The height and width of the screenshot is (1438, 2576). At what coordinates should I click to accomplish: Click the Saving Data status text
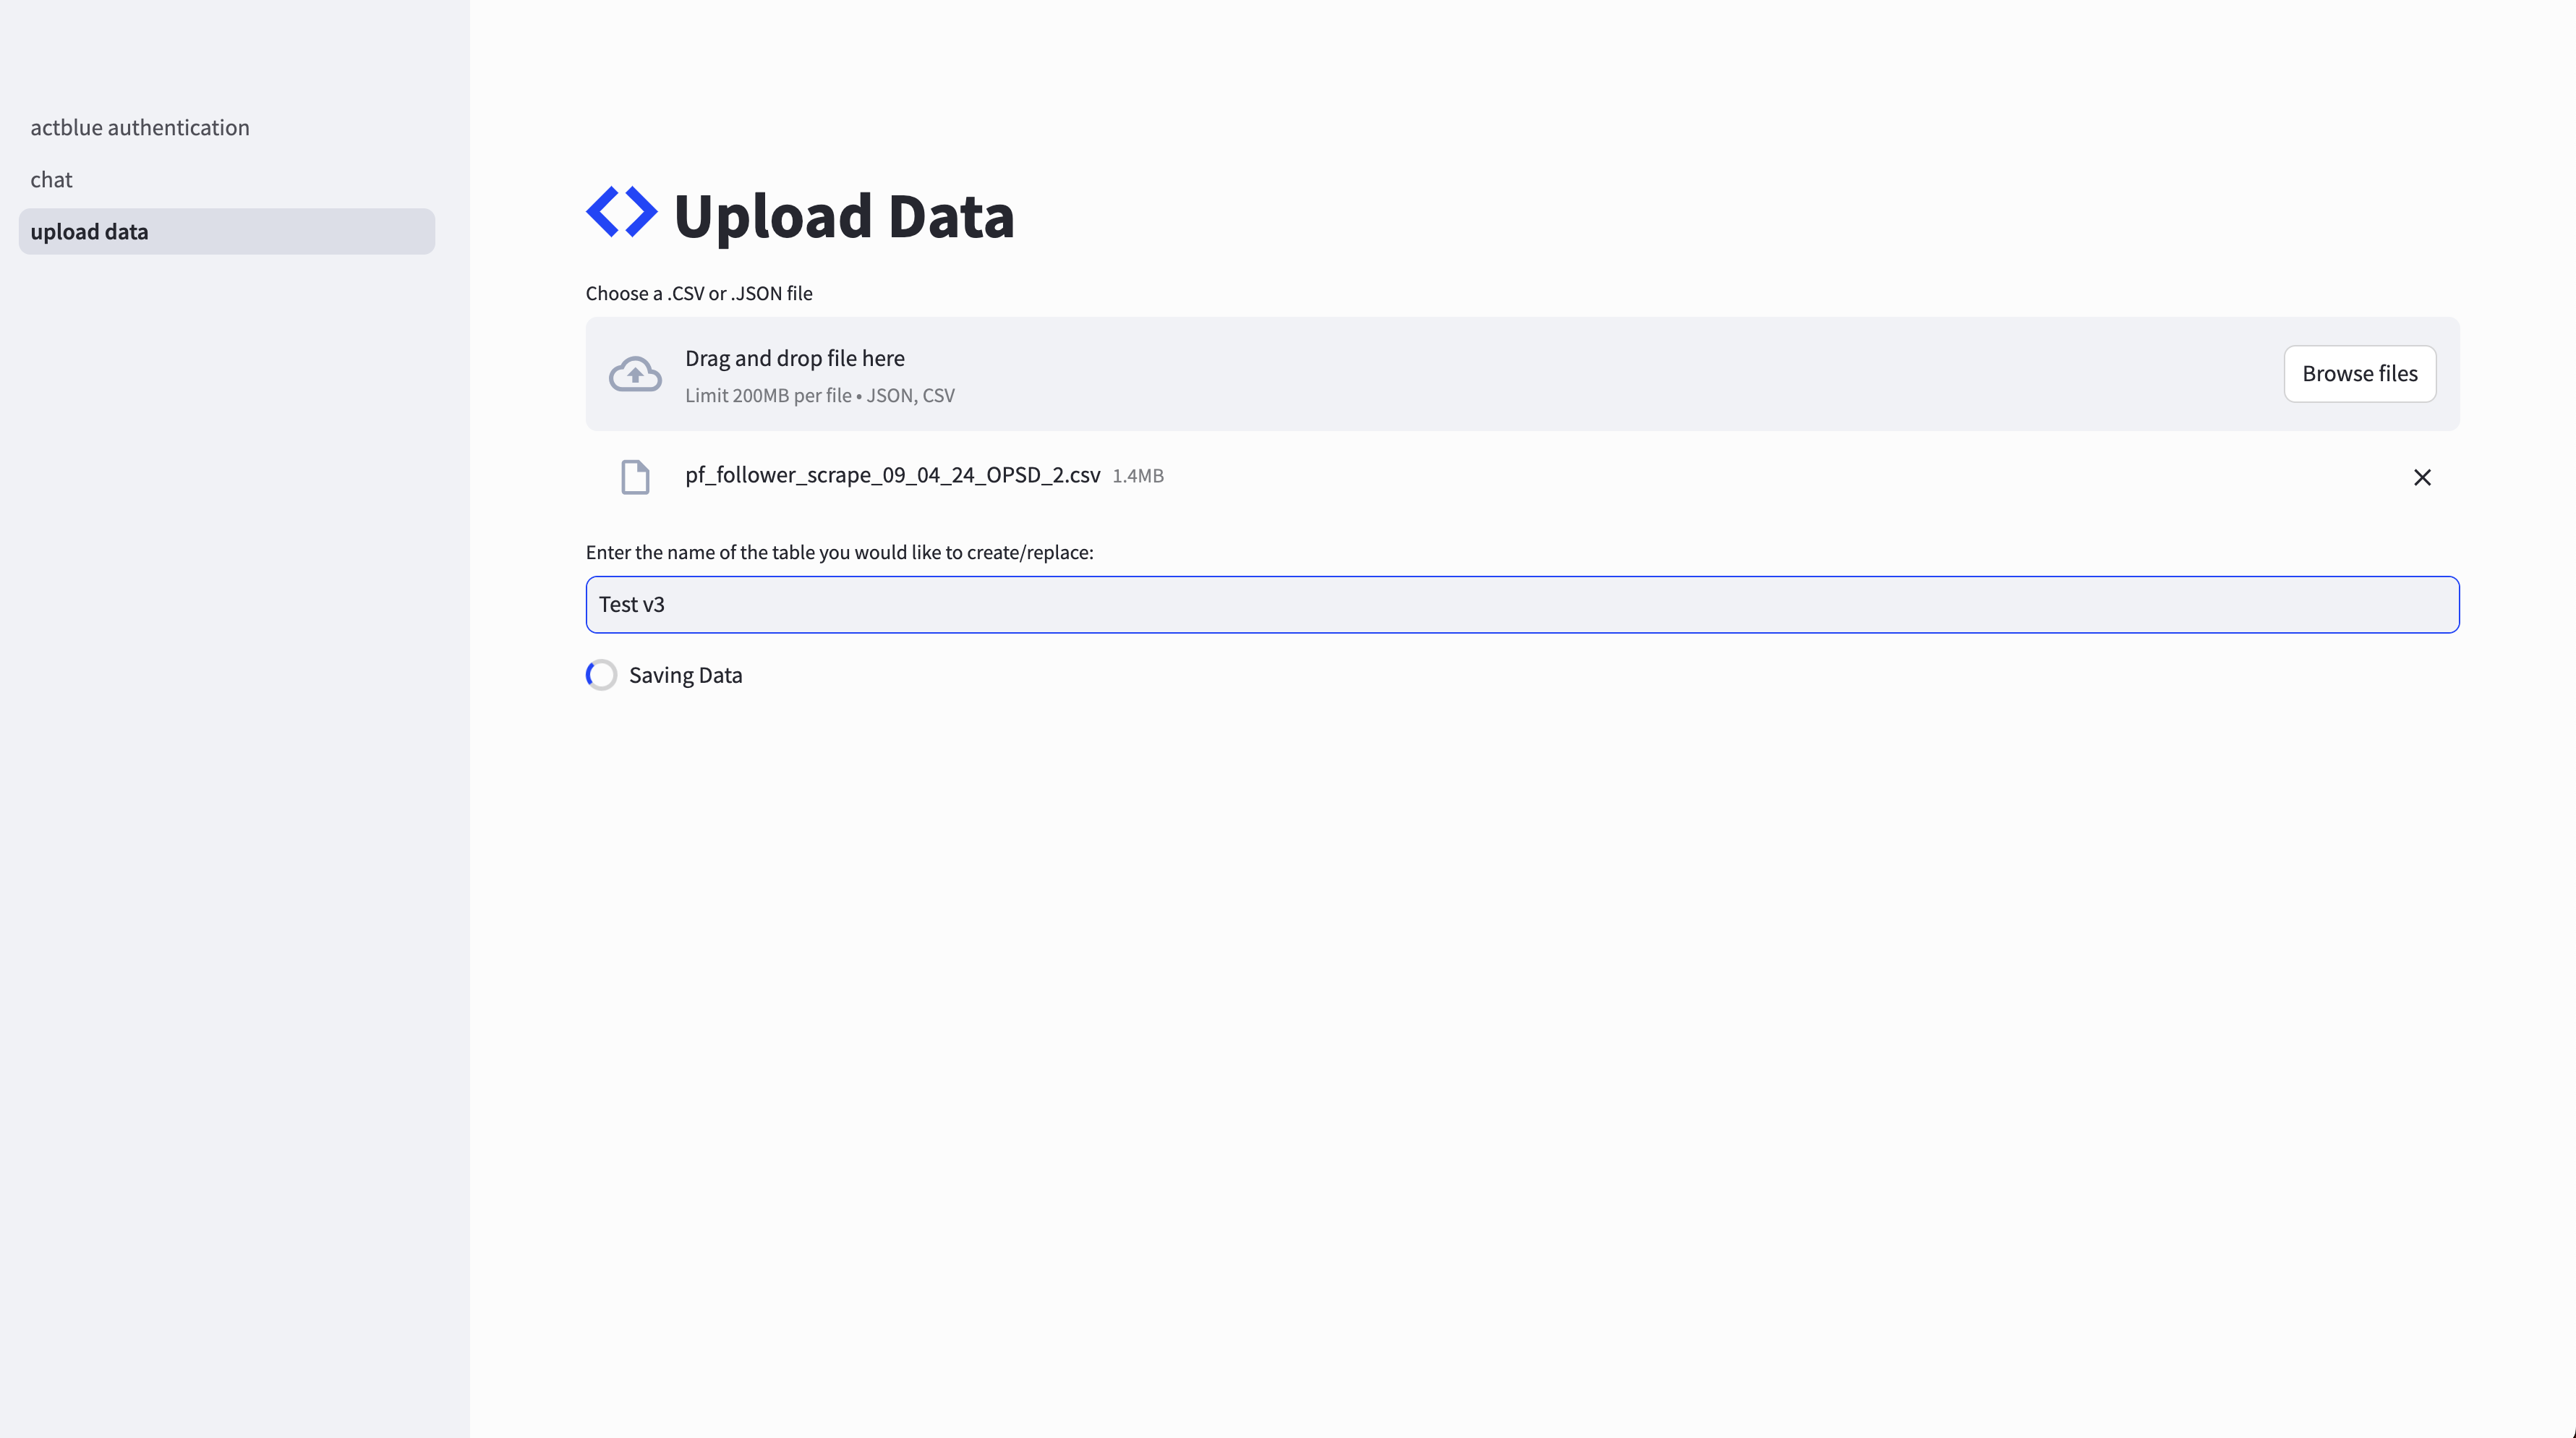pos(685,675)
